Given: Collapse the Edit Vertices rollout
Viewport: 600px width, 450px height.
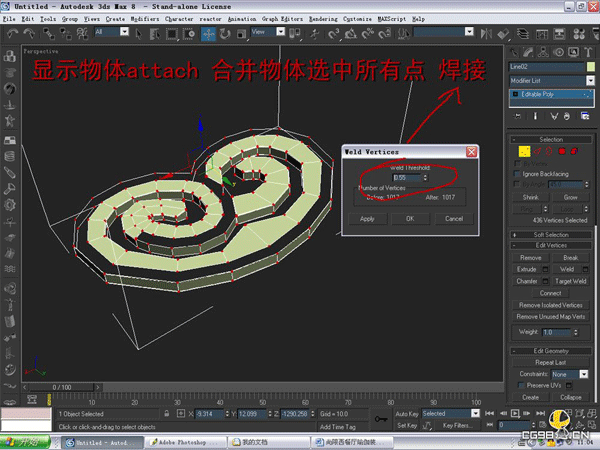Looking at the screenshot, I should coord(551,245).
